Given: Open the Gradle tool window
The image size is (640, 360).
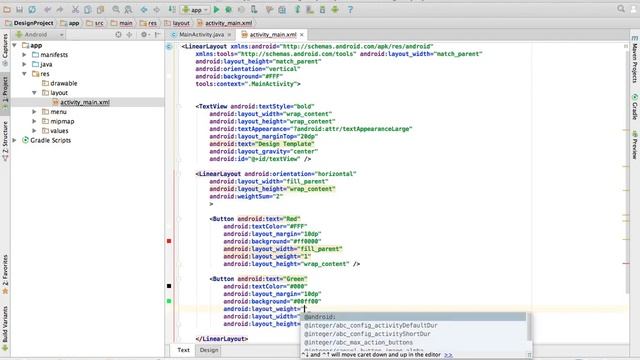Looking at the screenshot, I should click(x=635, y=107).
